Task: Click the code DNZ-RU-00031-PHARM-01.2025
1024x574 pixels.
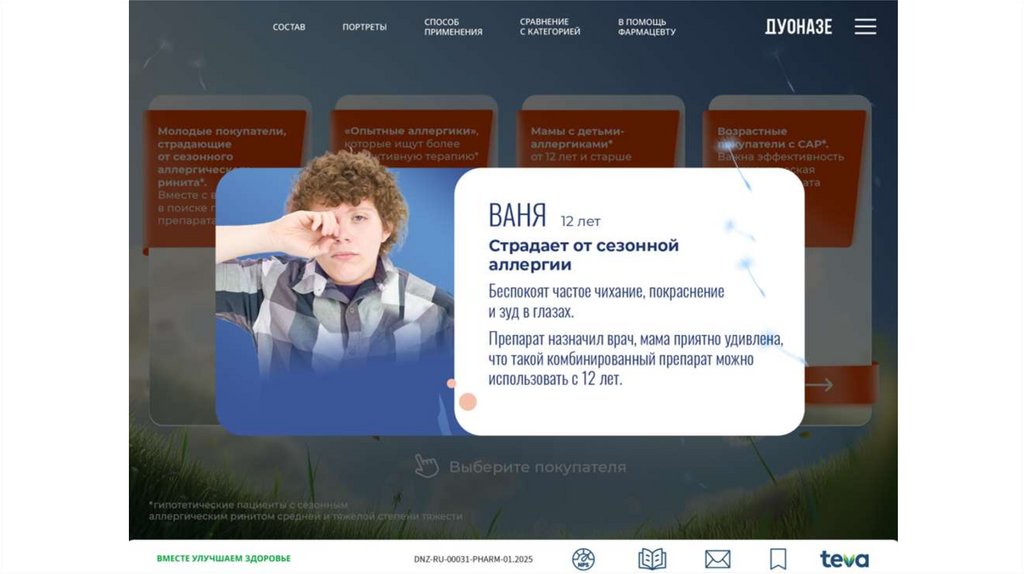Action: pos(473,559)
